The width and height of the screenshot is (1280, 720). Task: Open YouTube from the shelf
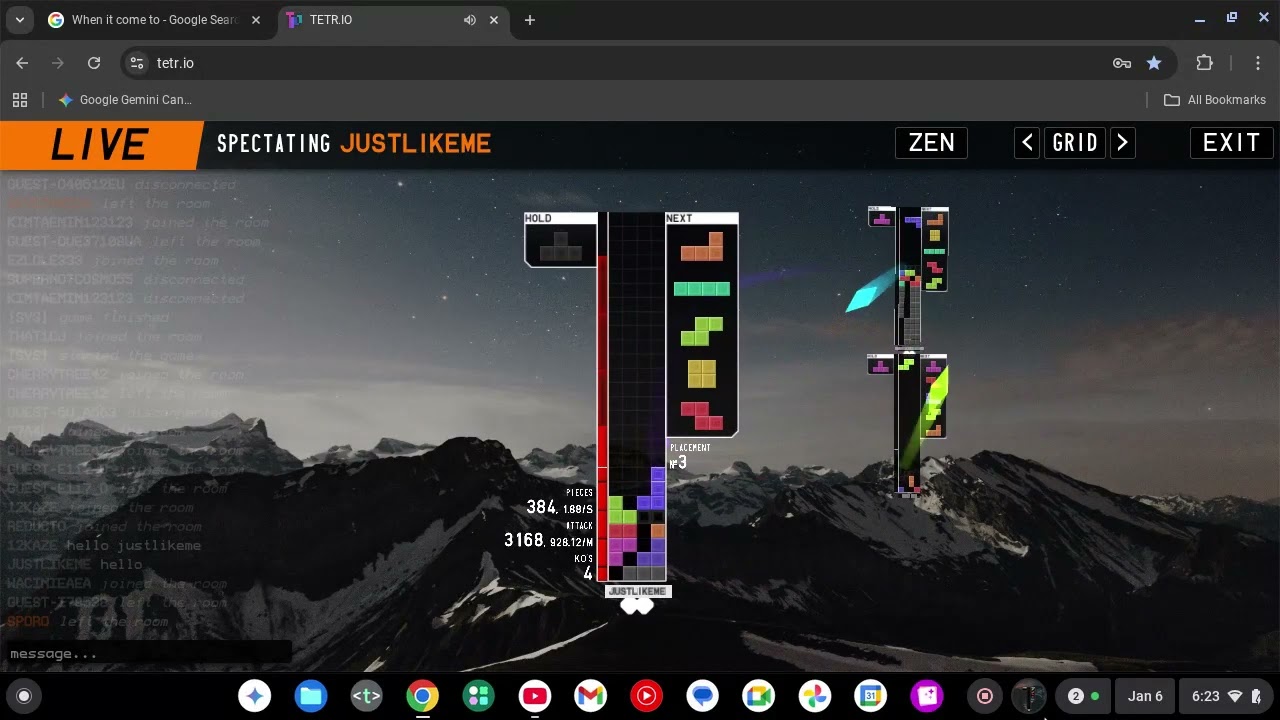[535, 696]
